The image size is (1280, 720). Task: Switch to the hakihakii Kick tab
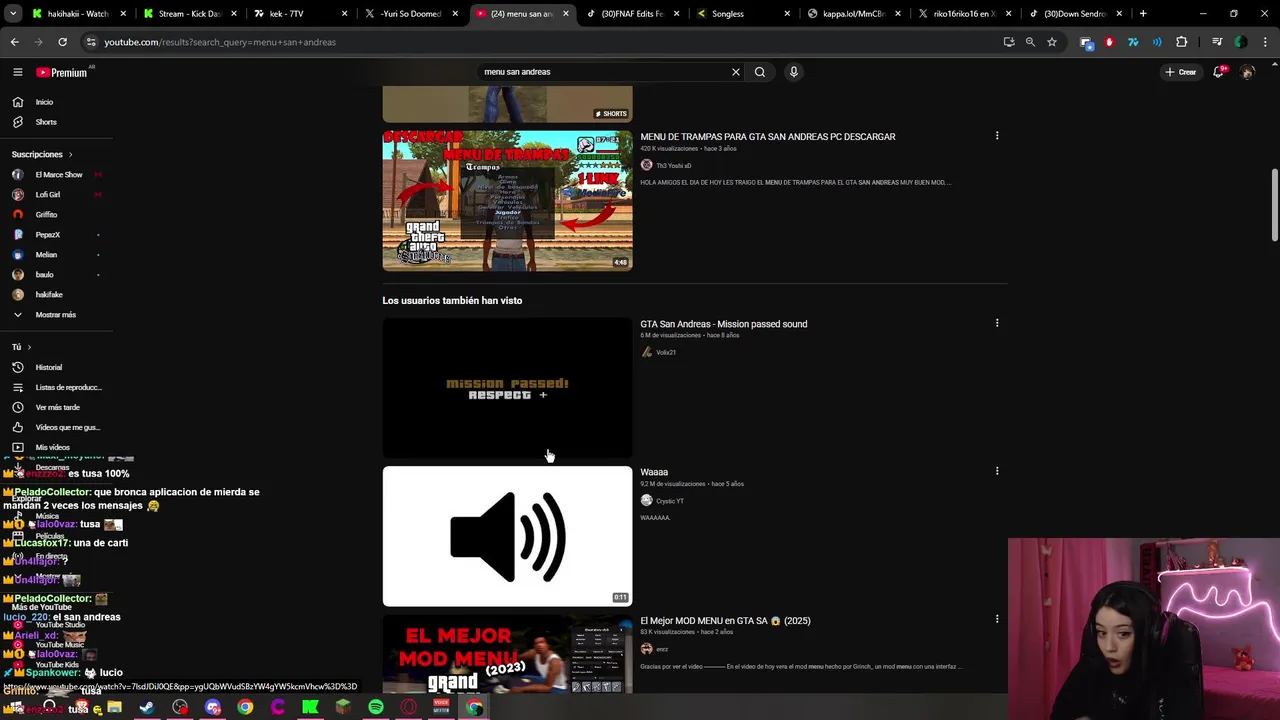point(77,14)
